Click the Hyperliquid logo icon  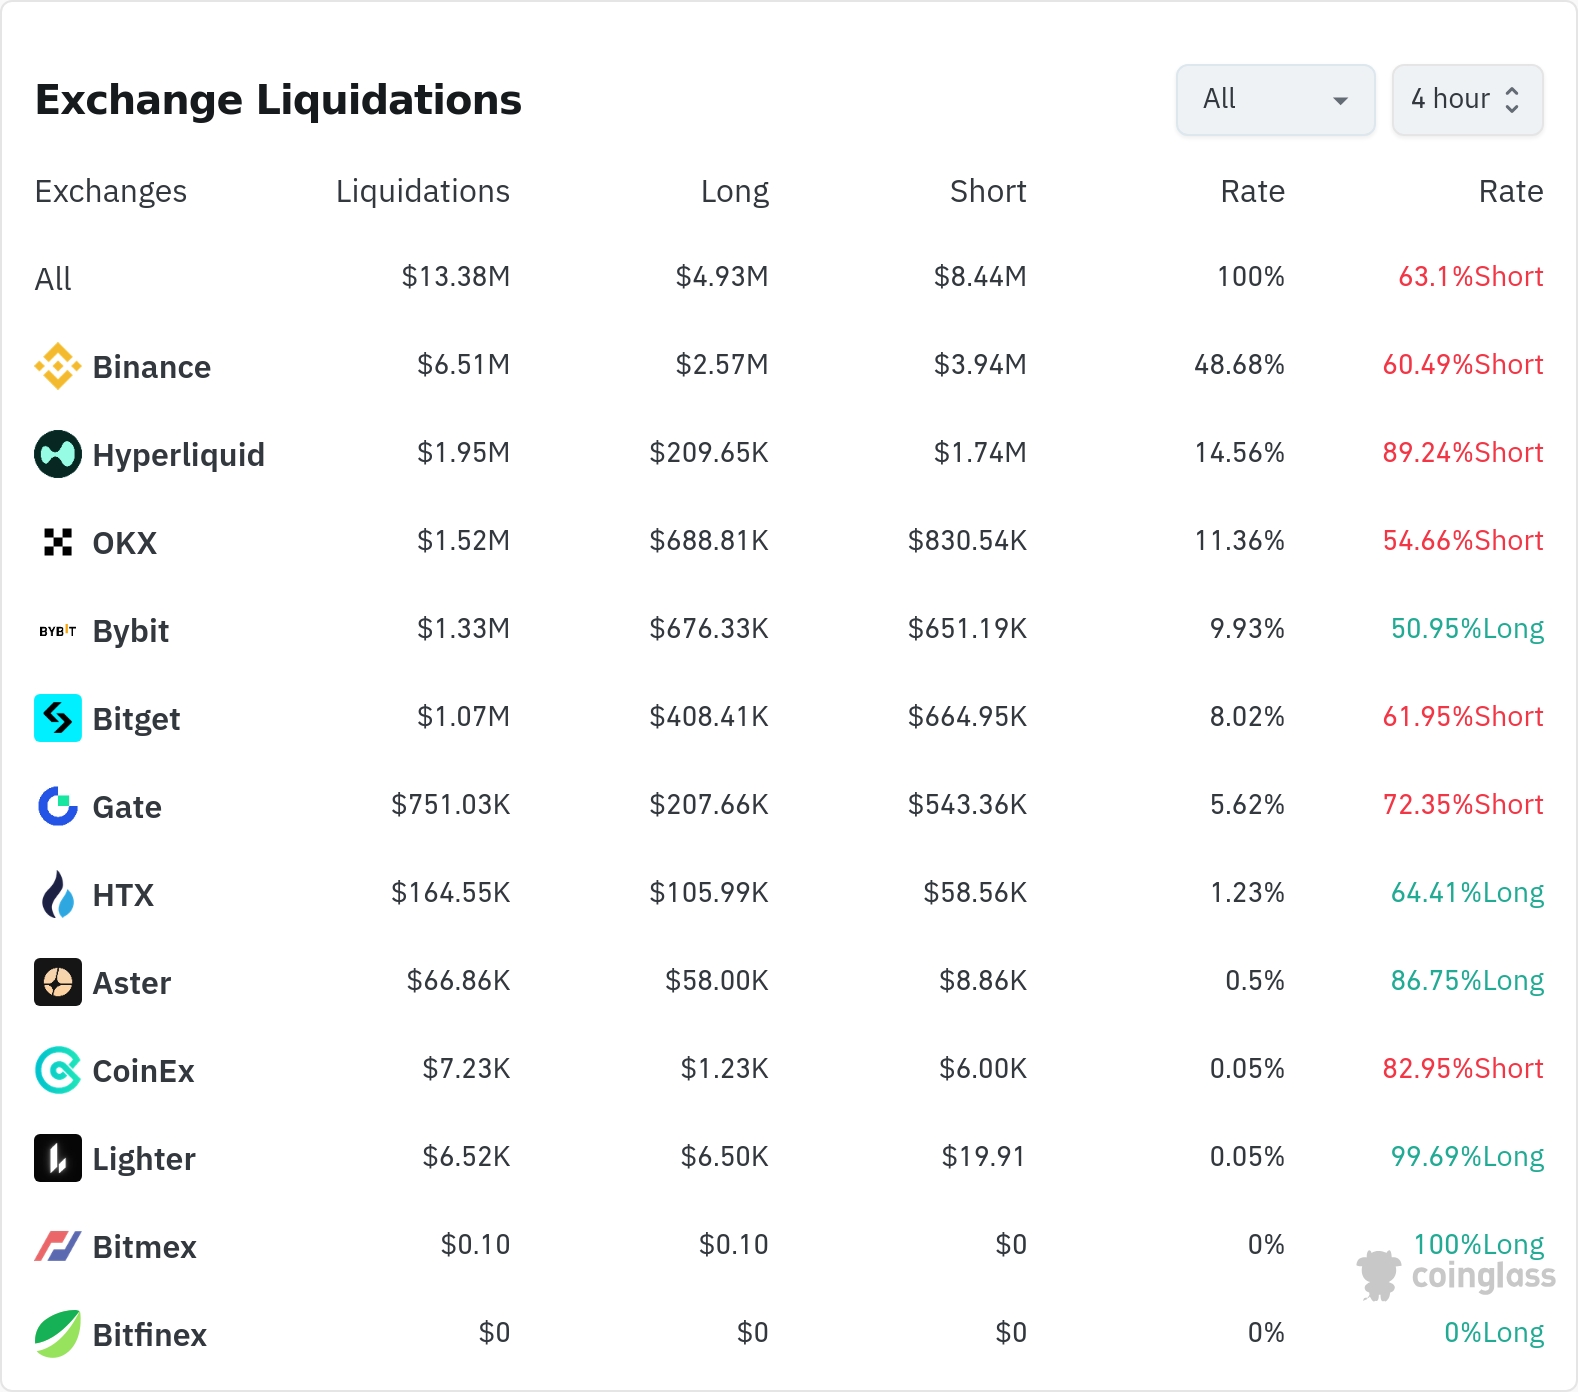pos(58,454)
